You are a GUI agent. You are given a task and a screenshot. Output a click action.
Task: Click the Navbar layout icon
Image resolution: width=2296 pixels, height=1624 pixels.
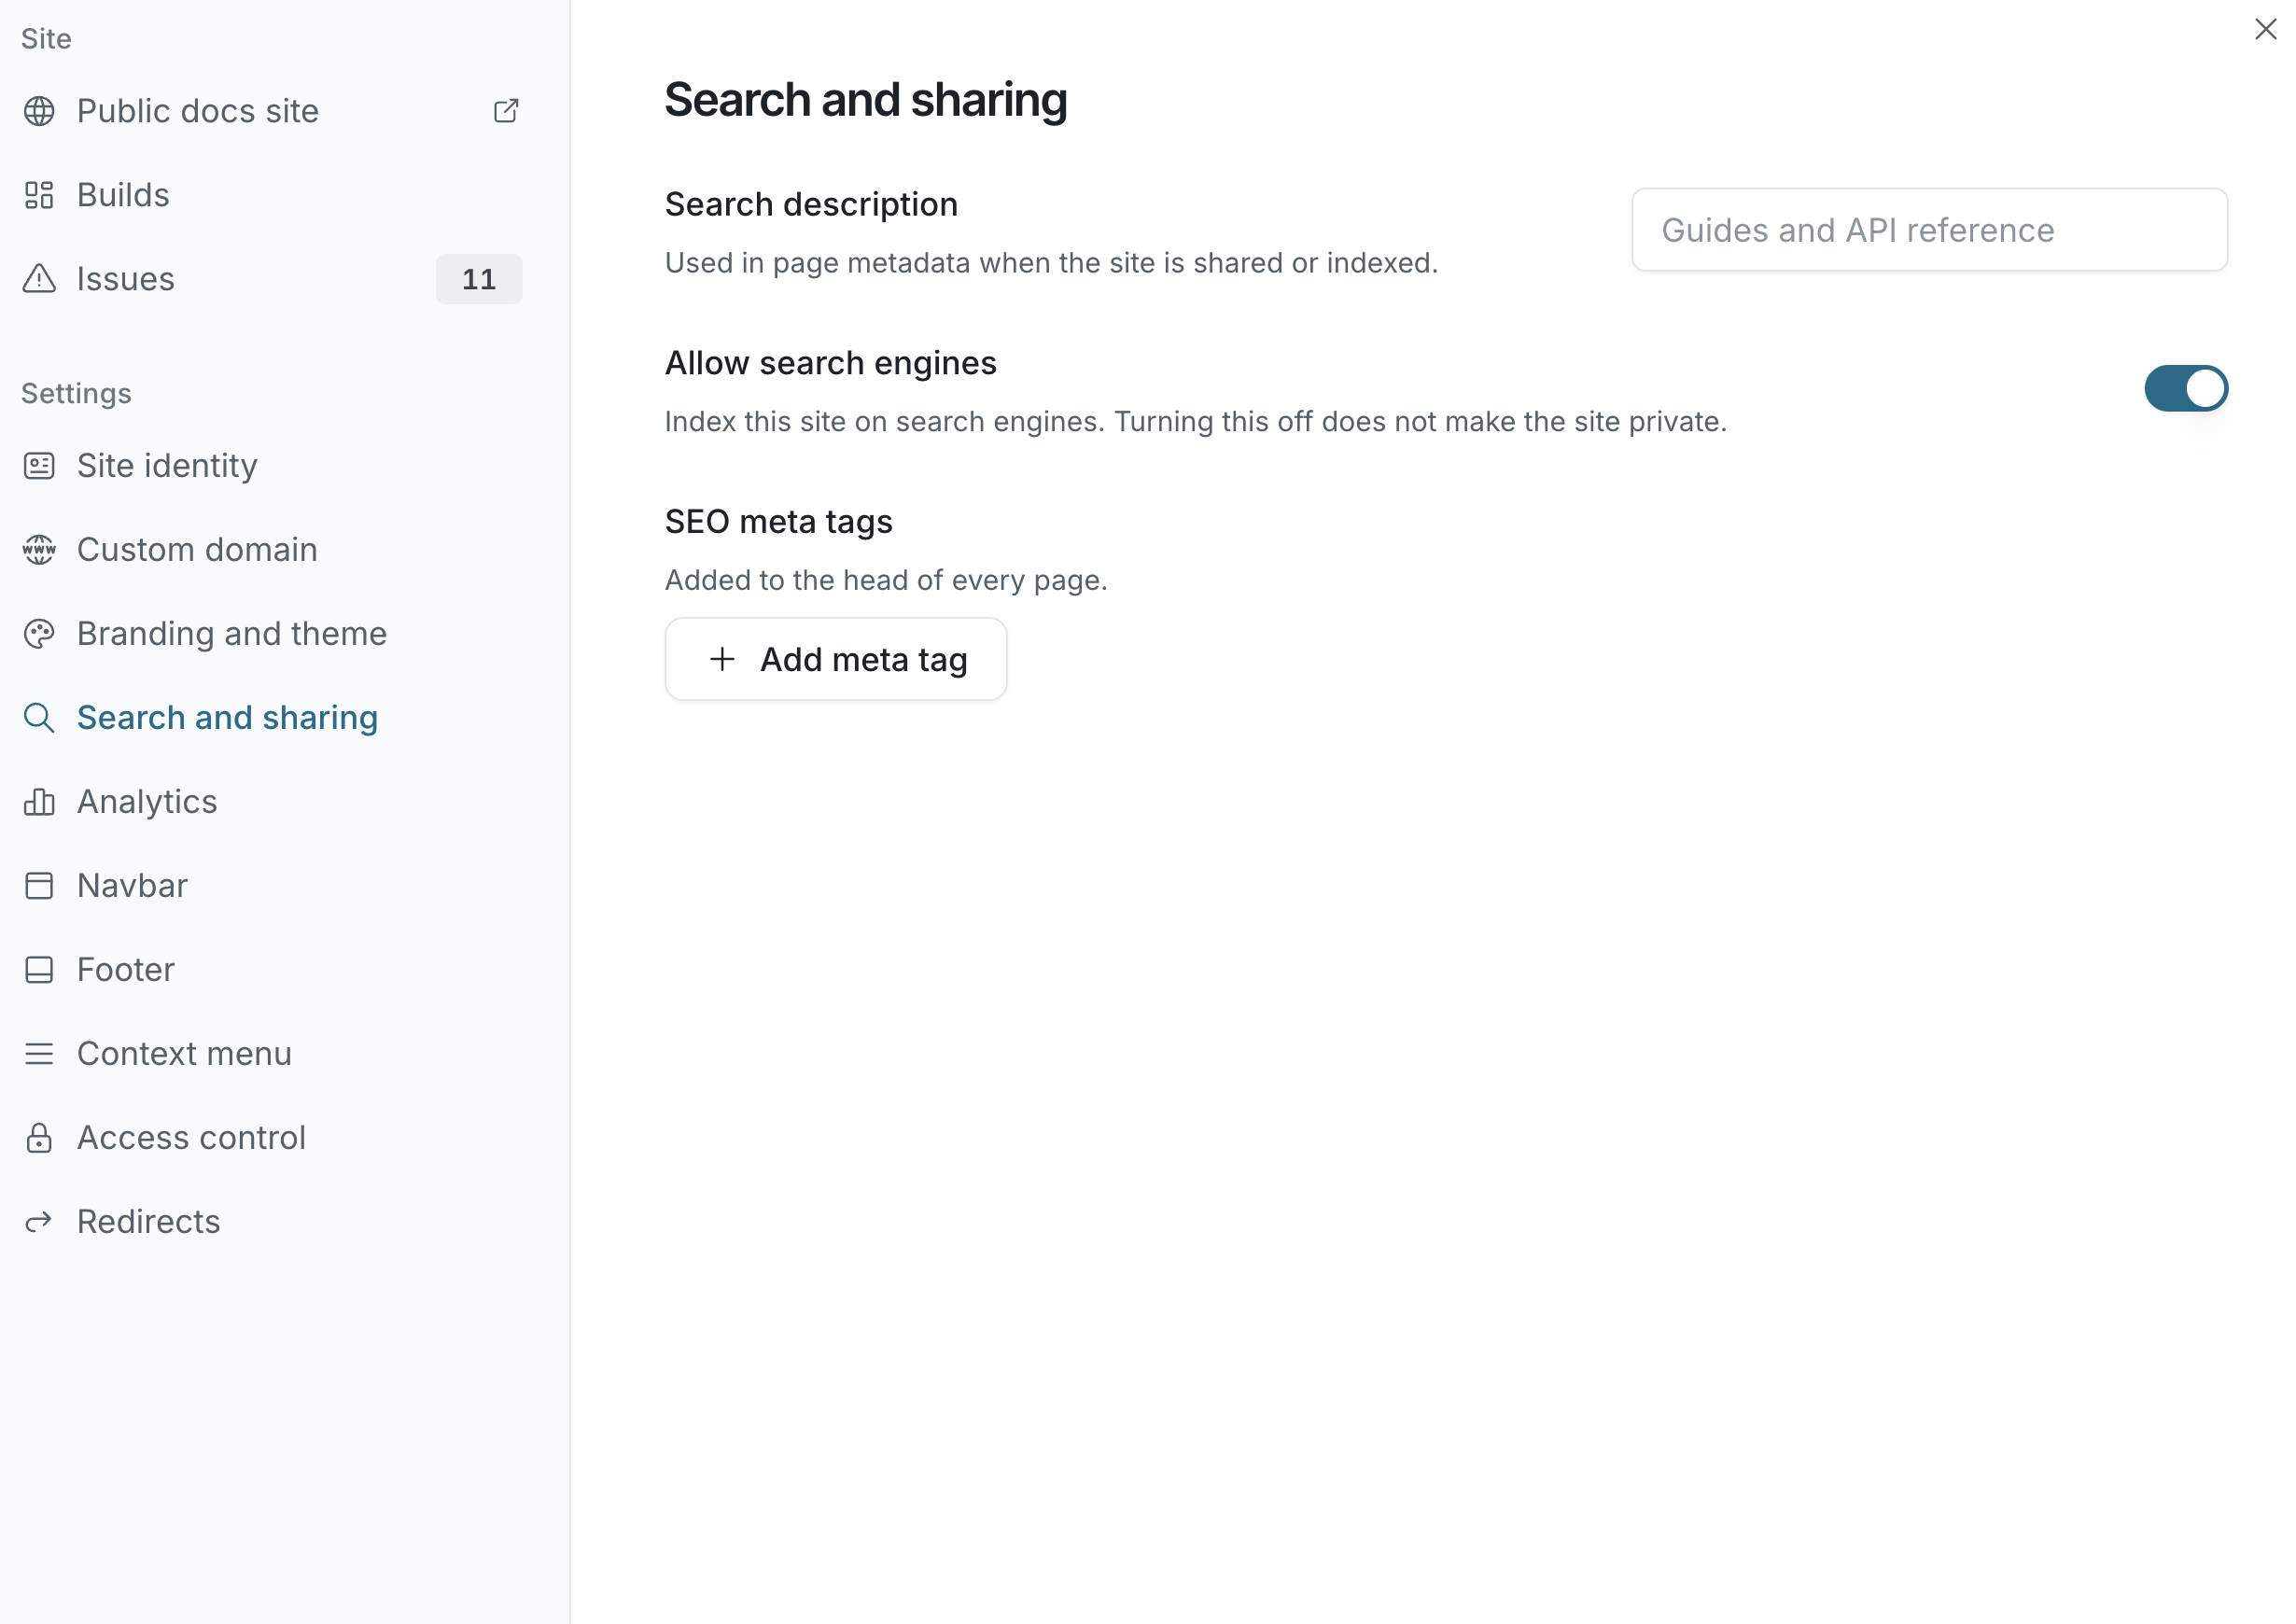pos(39,886)
